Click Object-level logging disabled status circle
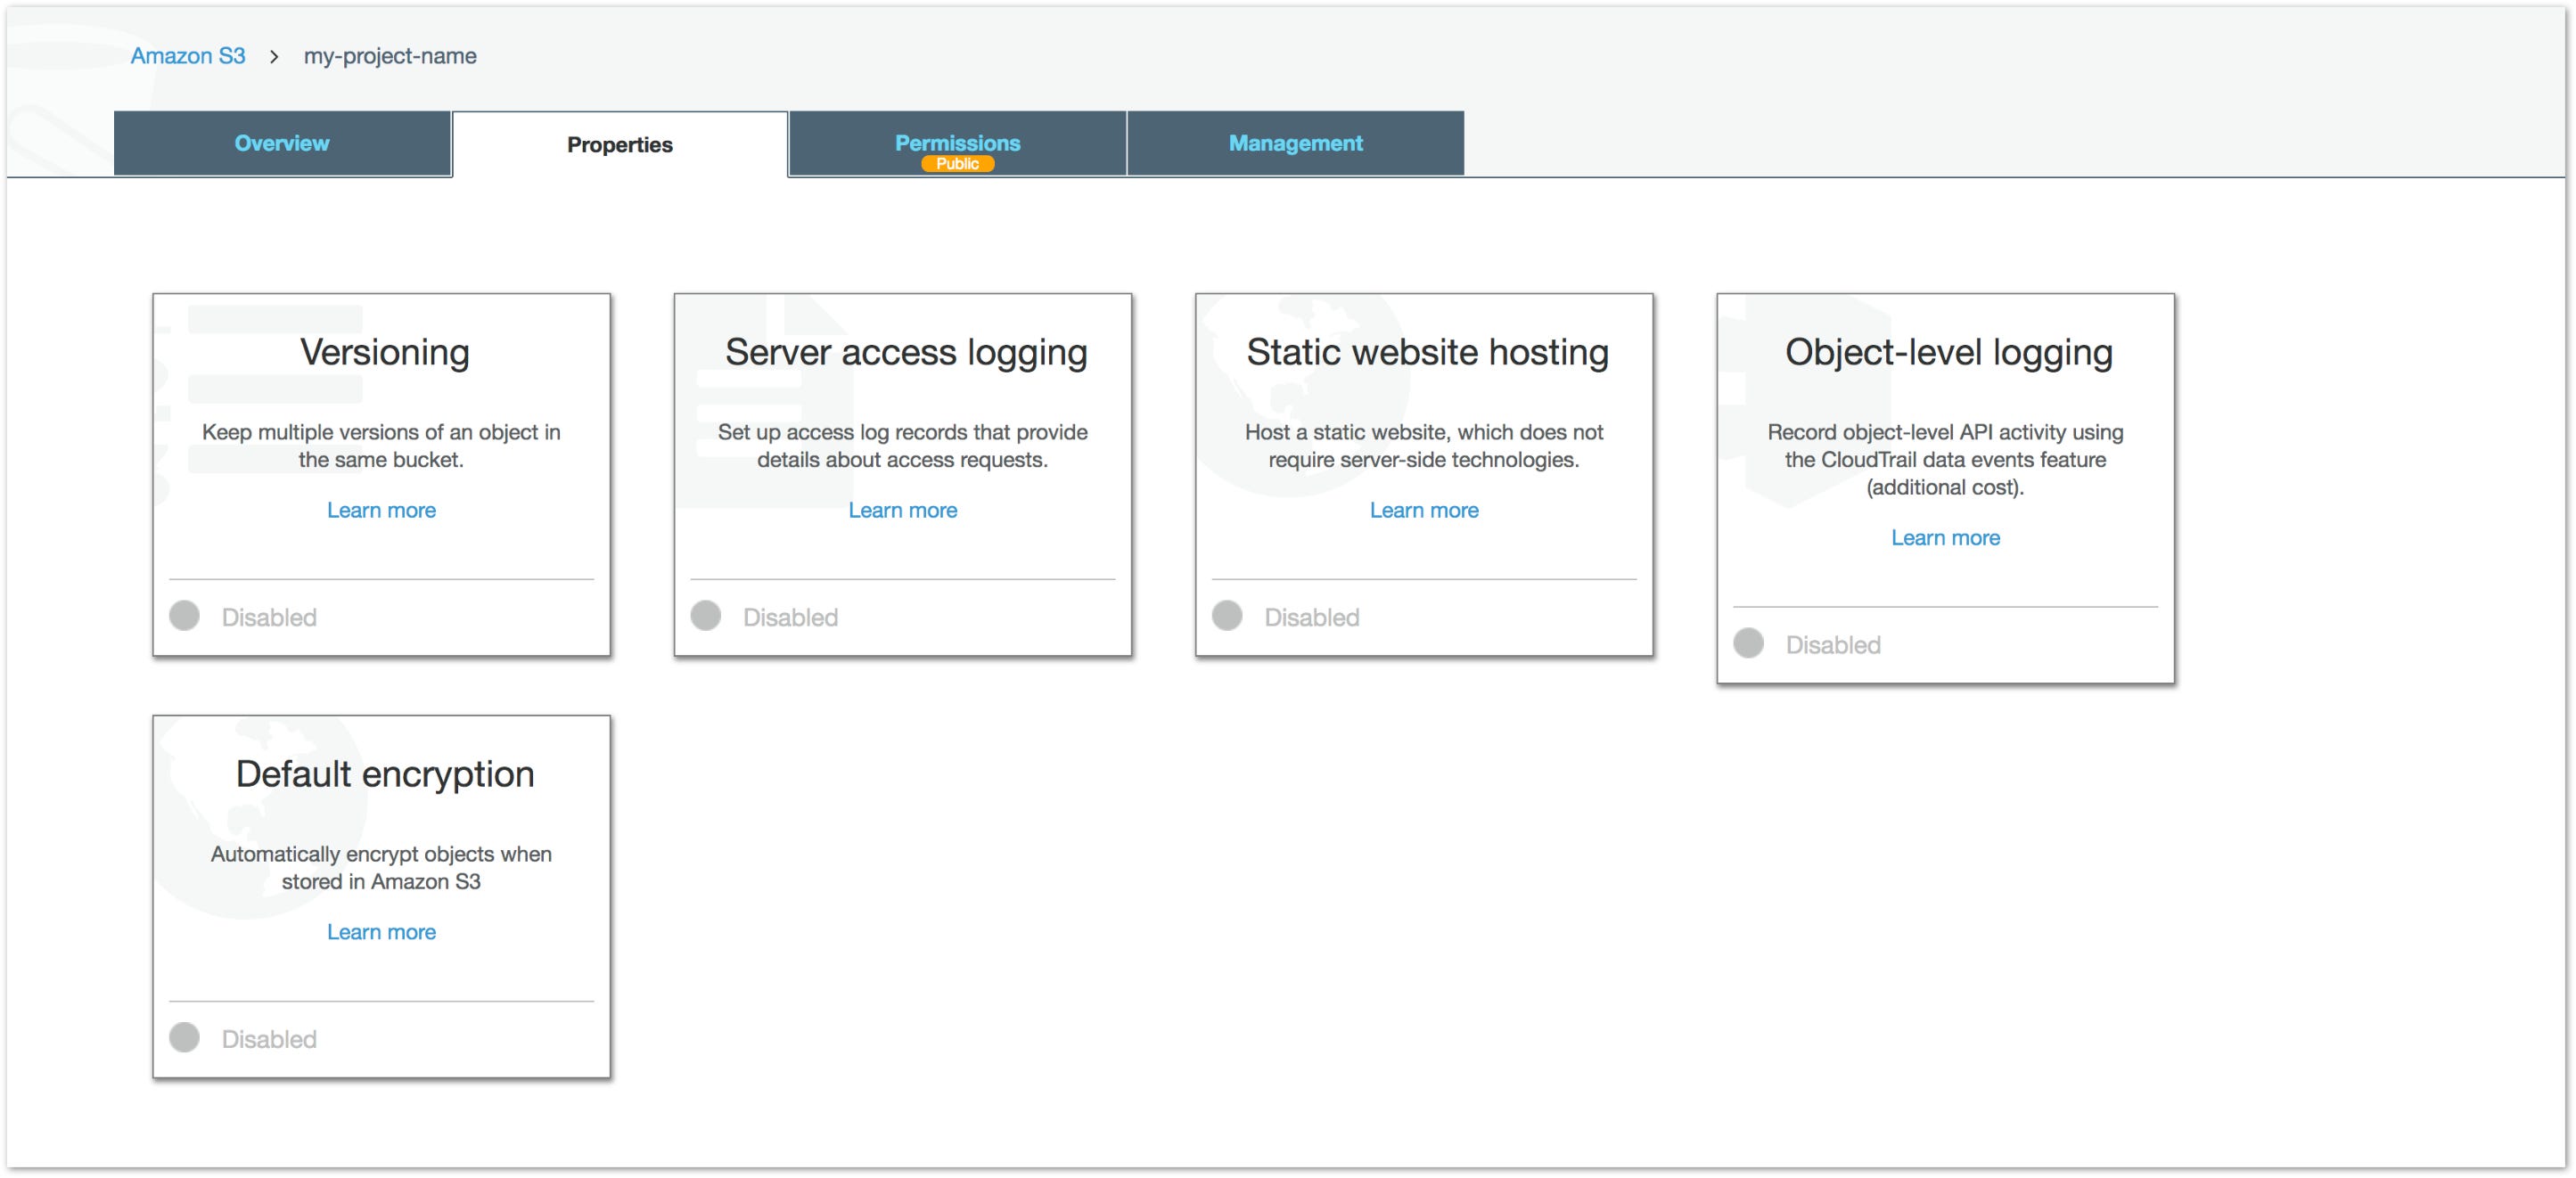 [1748, 643]
